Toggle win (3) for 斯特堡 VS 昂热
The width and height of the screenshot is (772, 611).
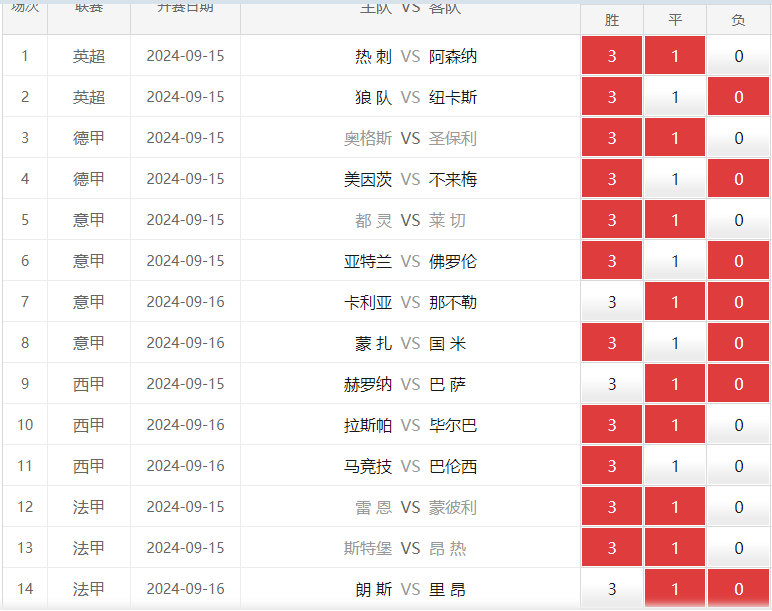(x=611, y=547)
